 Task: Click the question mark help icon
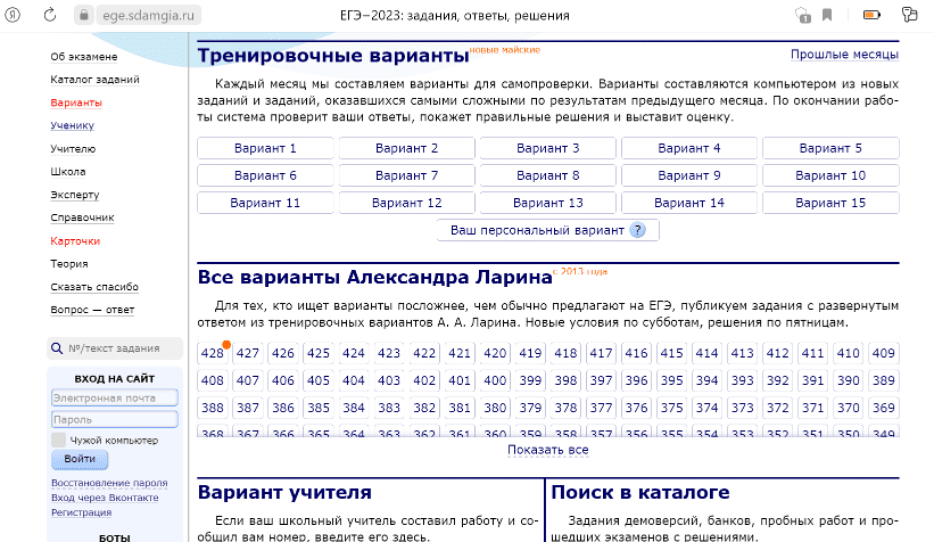tap(637, 230)
